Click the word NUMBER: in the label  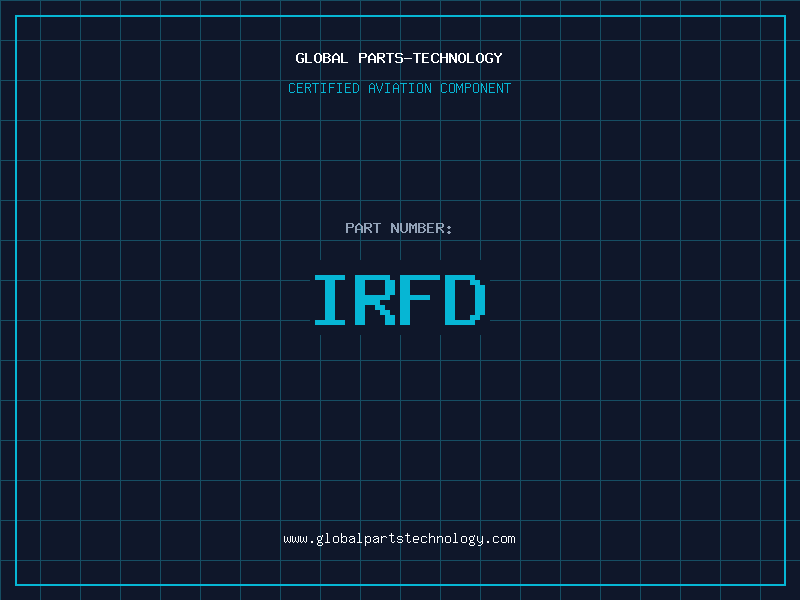point(421,228)
